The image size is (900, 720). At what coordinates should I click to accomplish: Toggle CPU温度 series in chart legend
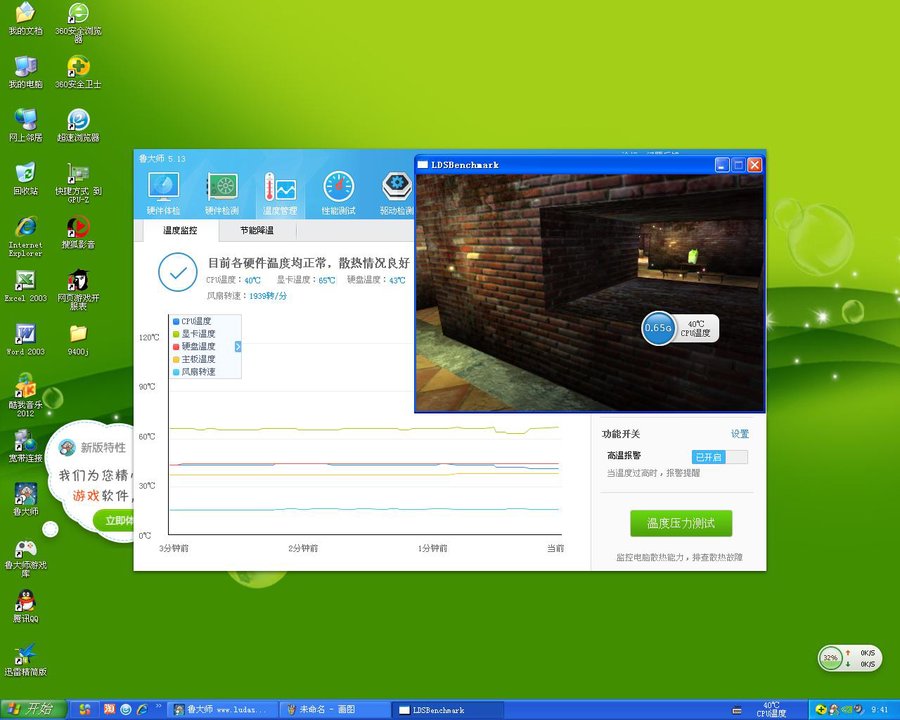[196, 321]
